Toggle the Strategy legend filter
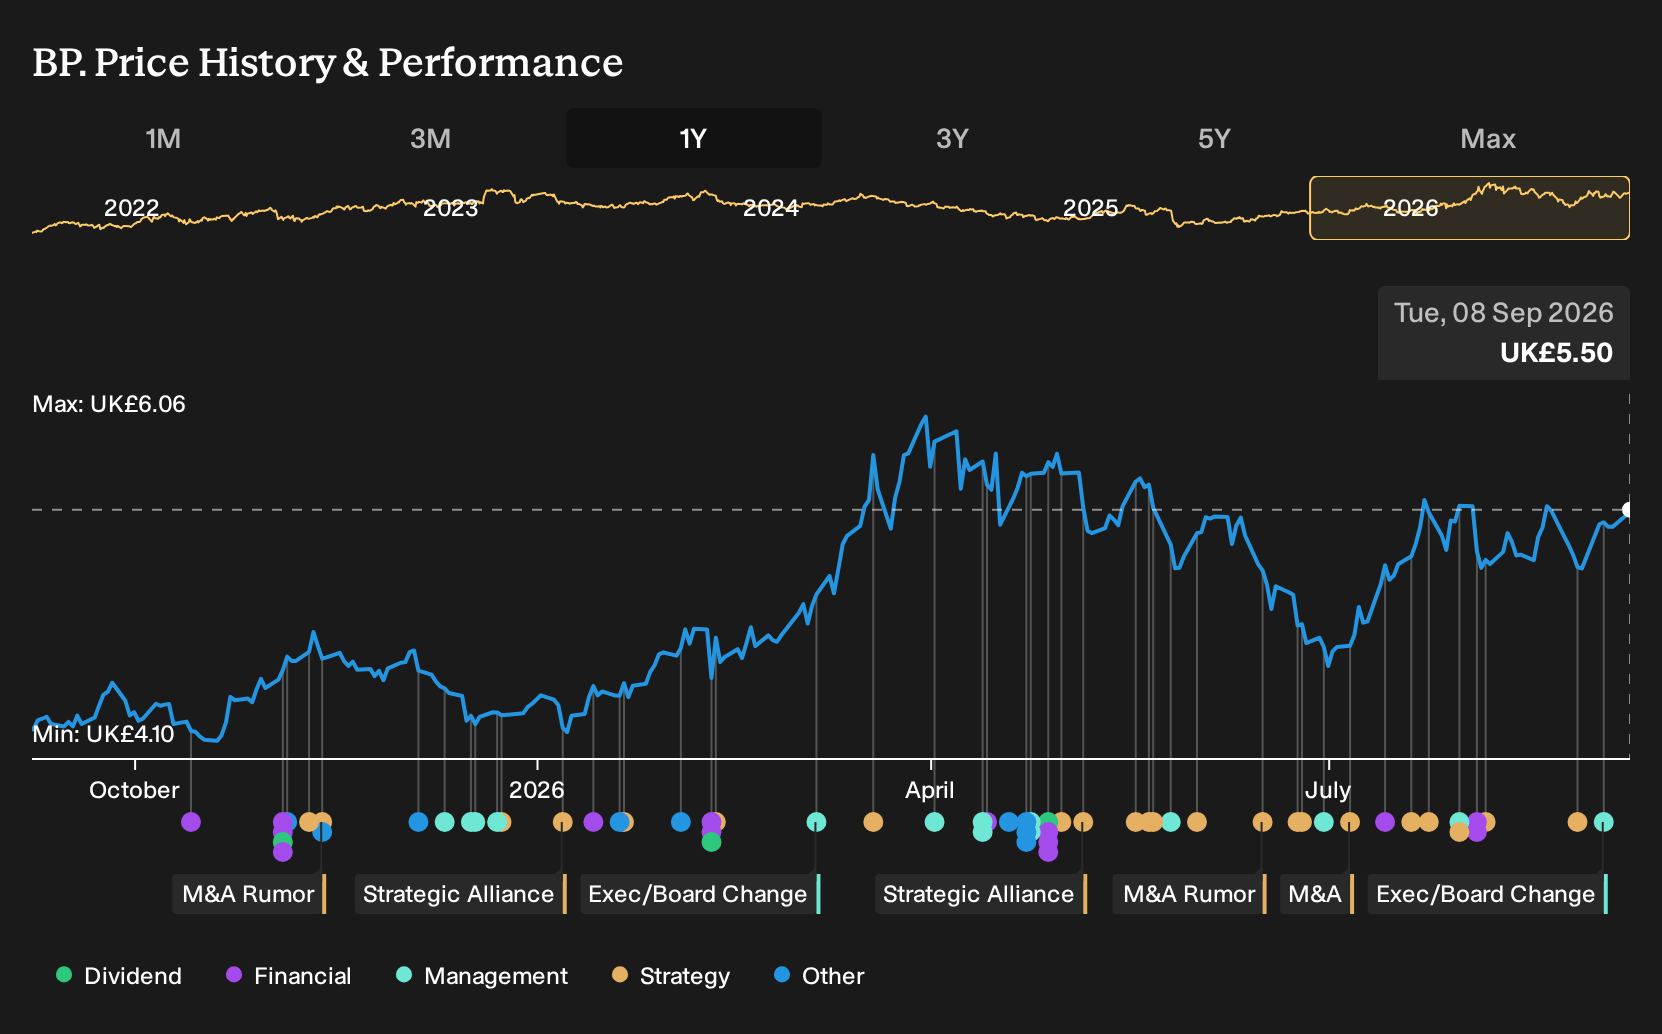 [671, 976]
